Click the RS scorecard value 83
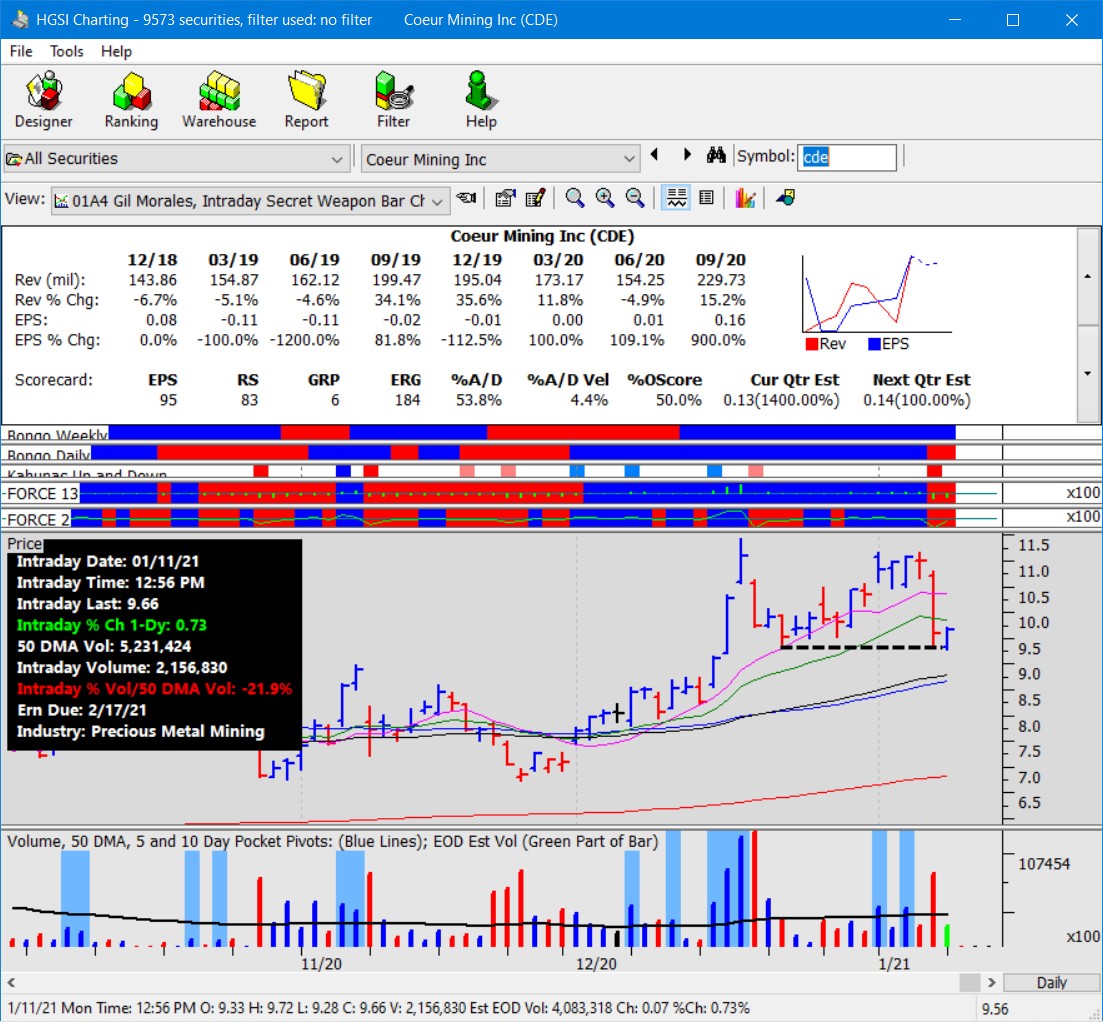The height and width of the screenshot is (1022, 1103). [x=249, y=400]
